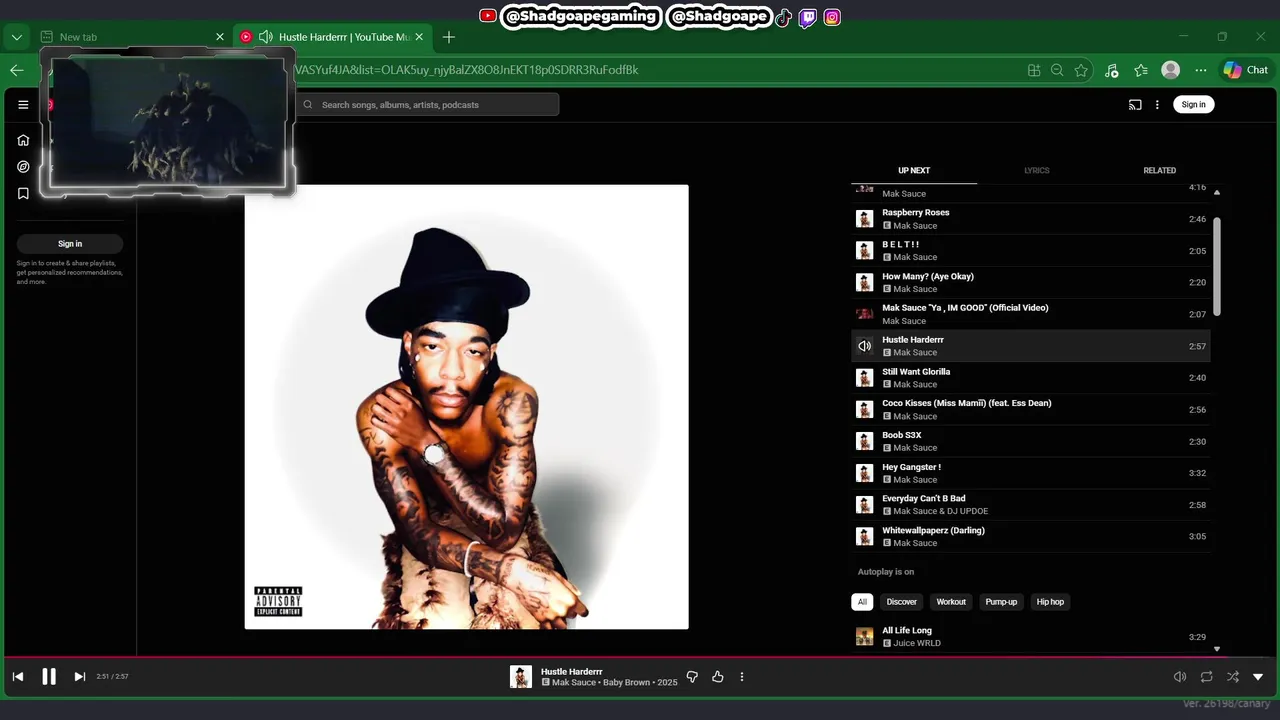Select the All filter chip
This screenshot has height=720, width=1280.
coord(862,602)
